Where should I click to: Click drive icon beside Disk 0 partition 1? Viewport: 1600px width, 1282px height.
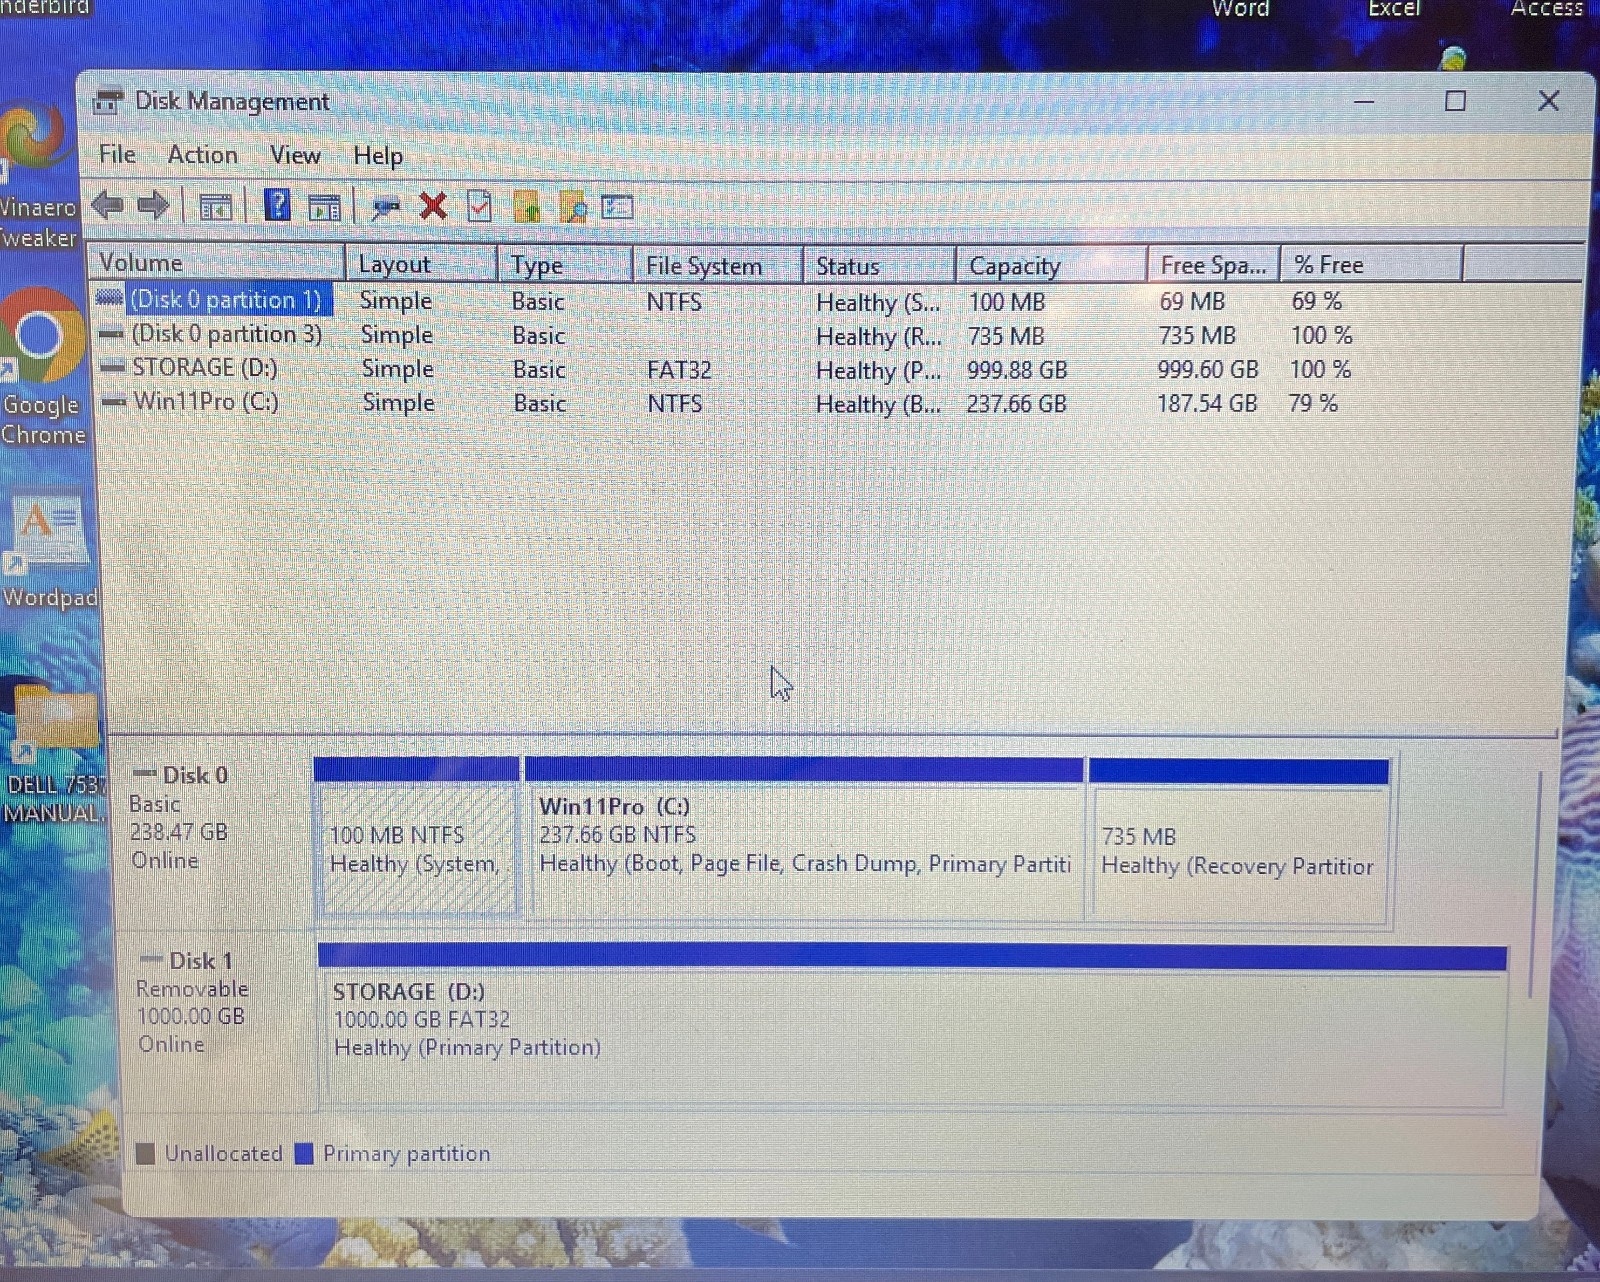pos(109,298)
